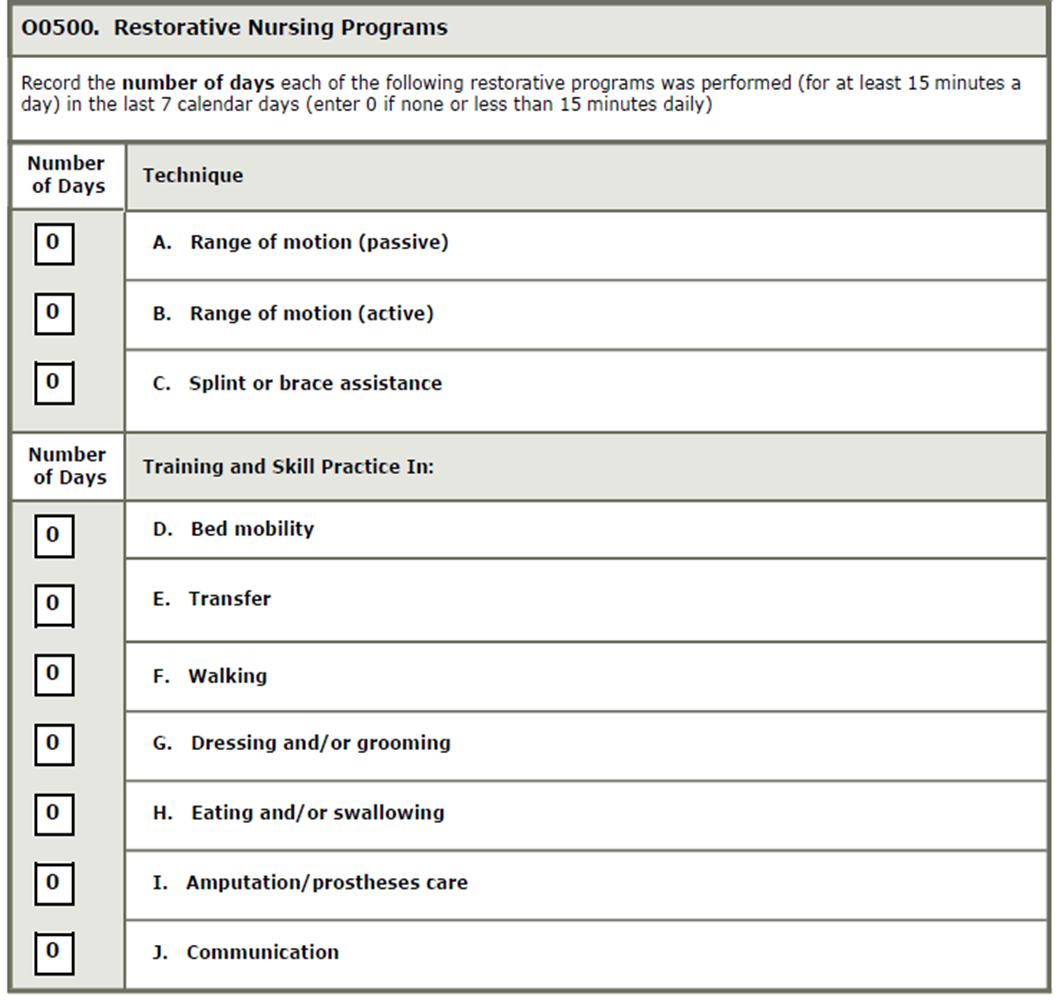Select the Amputation/prostheses care label
The height and width of the screenshot is (1003, 1063).
pos(326,883)
